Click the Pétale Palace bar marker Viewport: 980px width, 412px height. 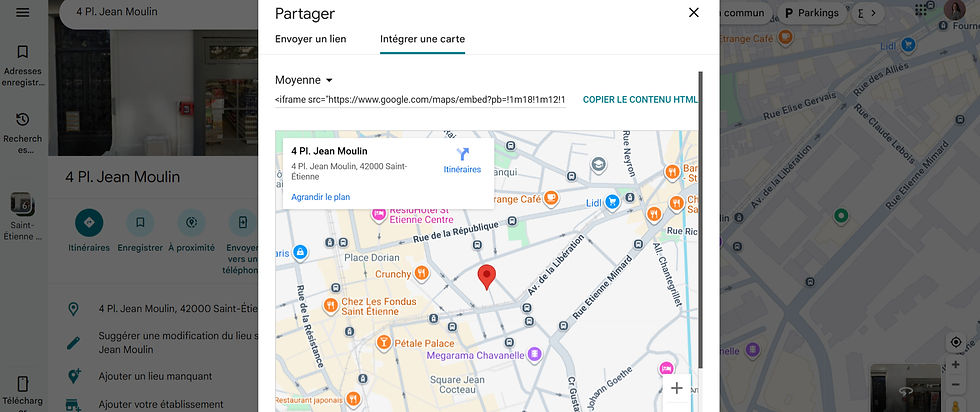pyautogui.click(x=383, y=342)
